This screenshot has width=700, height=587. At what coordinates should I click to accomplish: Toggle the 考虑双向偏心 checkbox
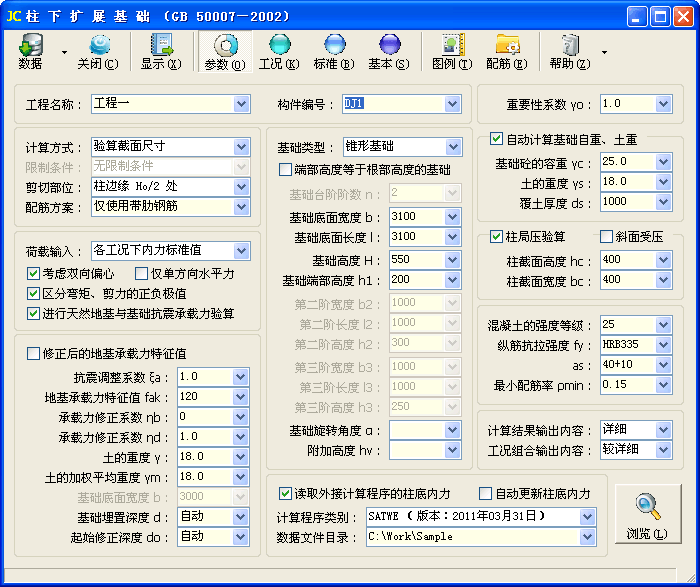pos(34,274)
